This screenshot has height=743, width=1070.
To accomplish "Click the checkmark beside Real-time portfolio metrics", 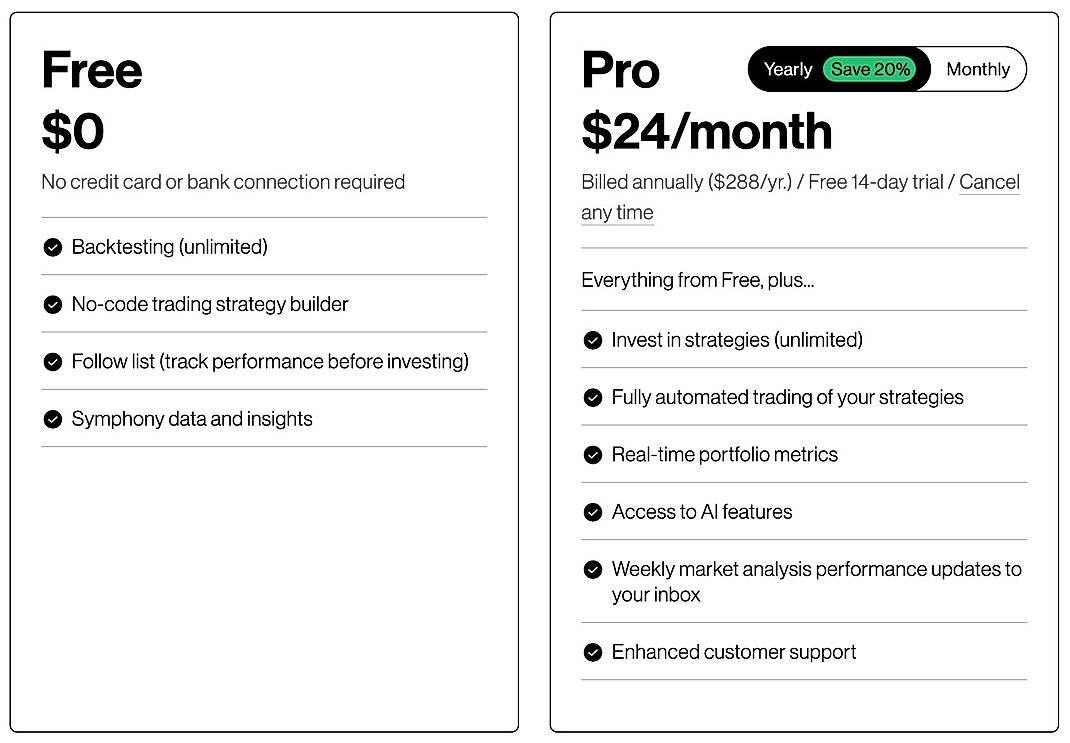I will coord(591,454).
